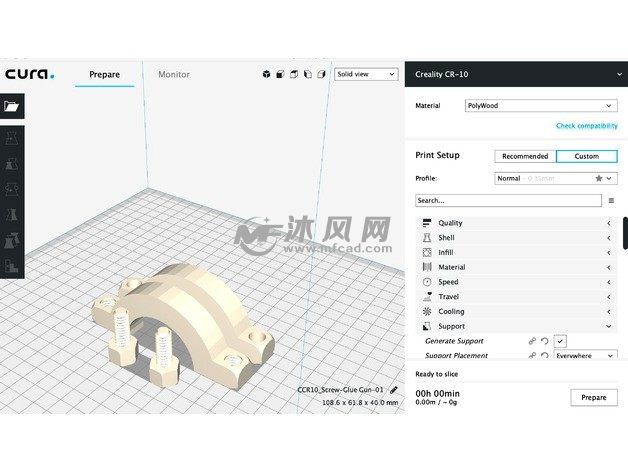
Task: Switch to the Monitor tab
Action: (x=173, y=74)
